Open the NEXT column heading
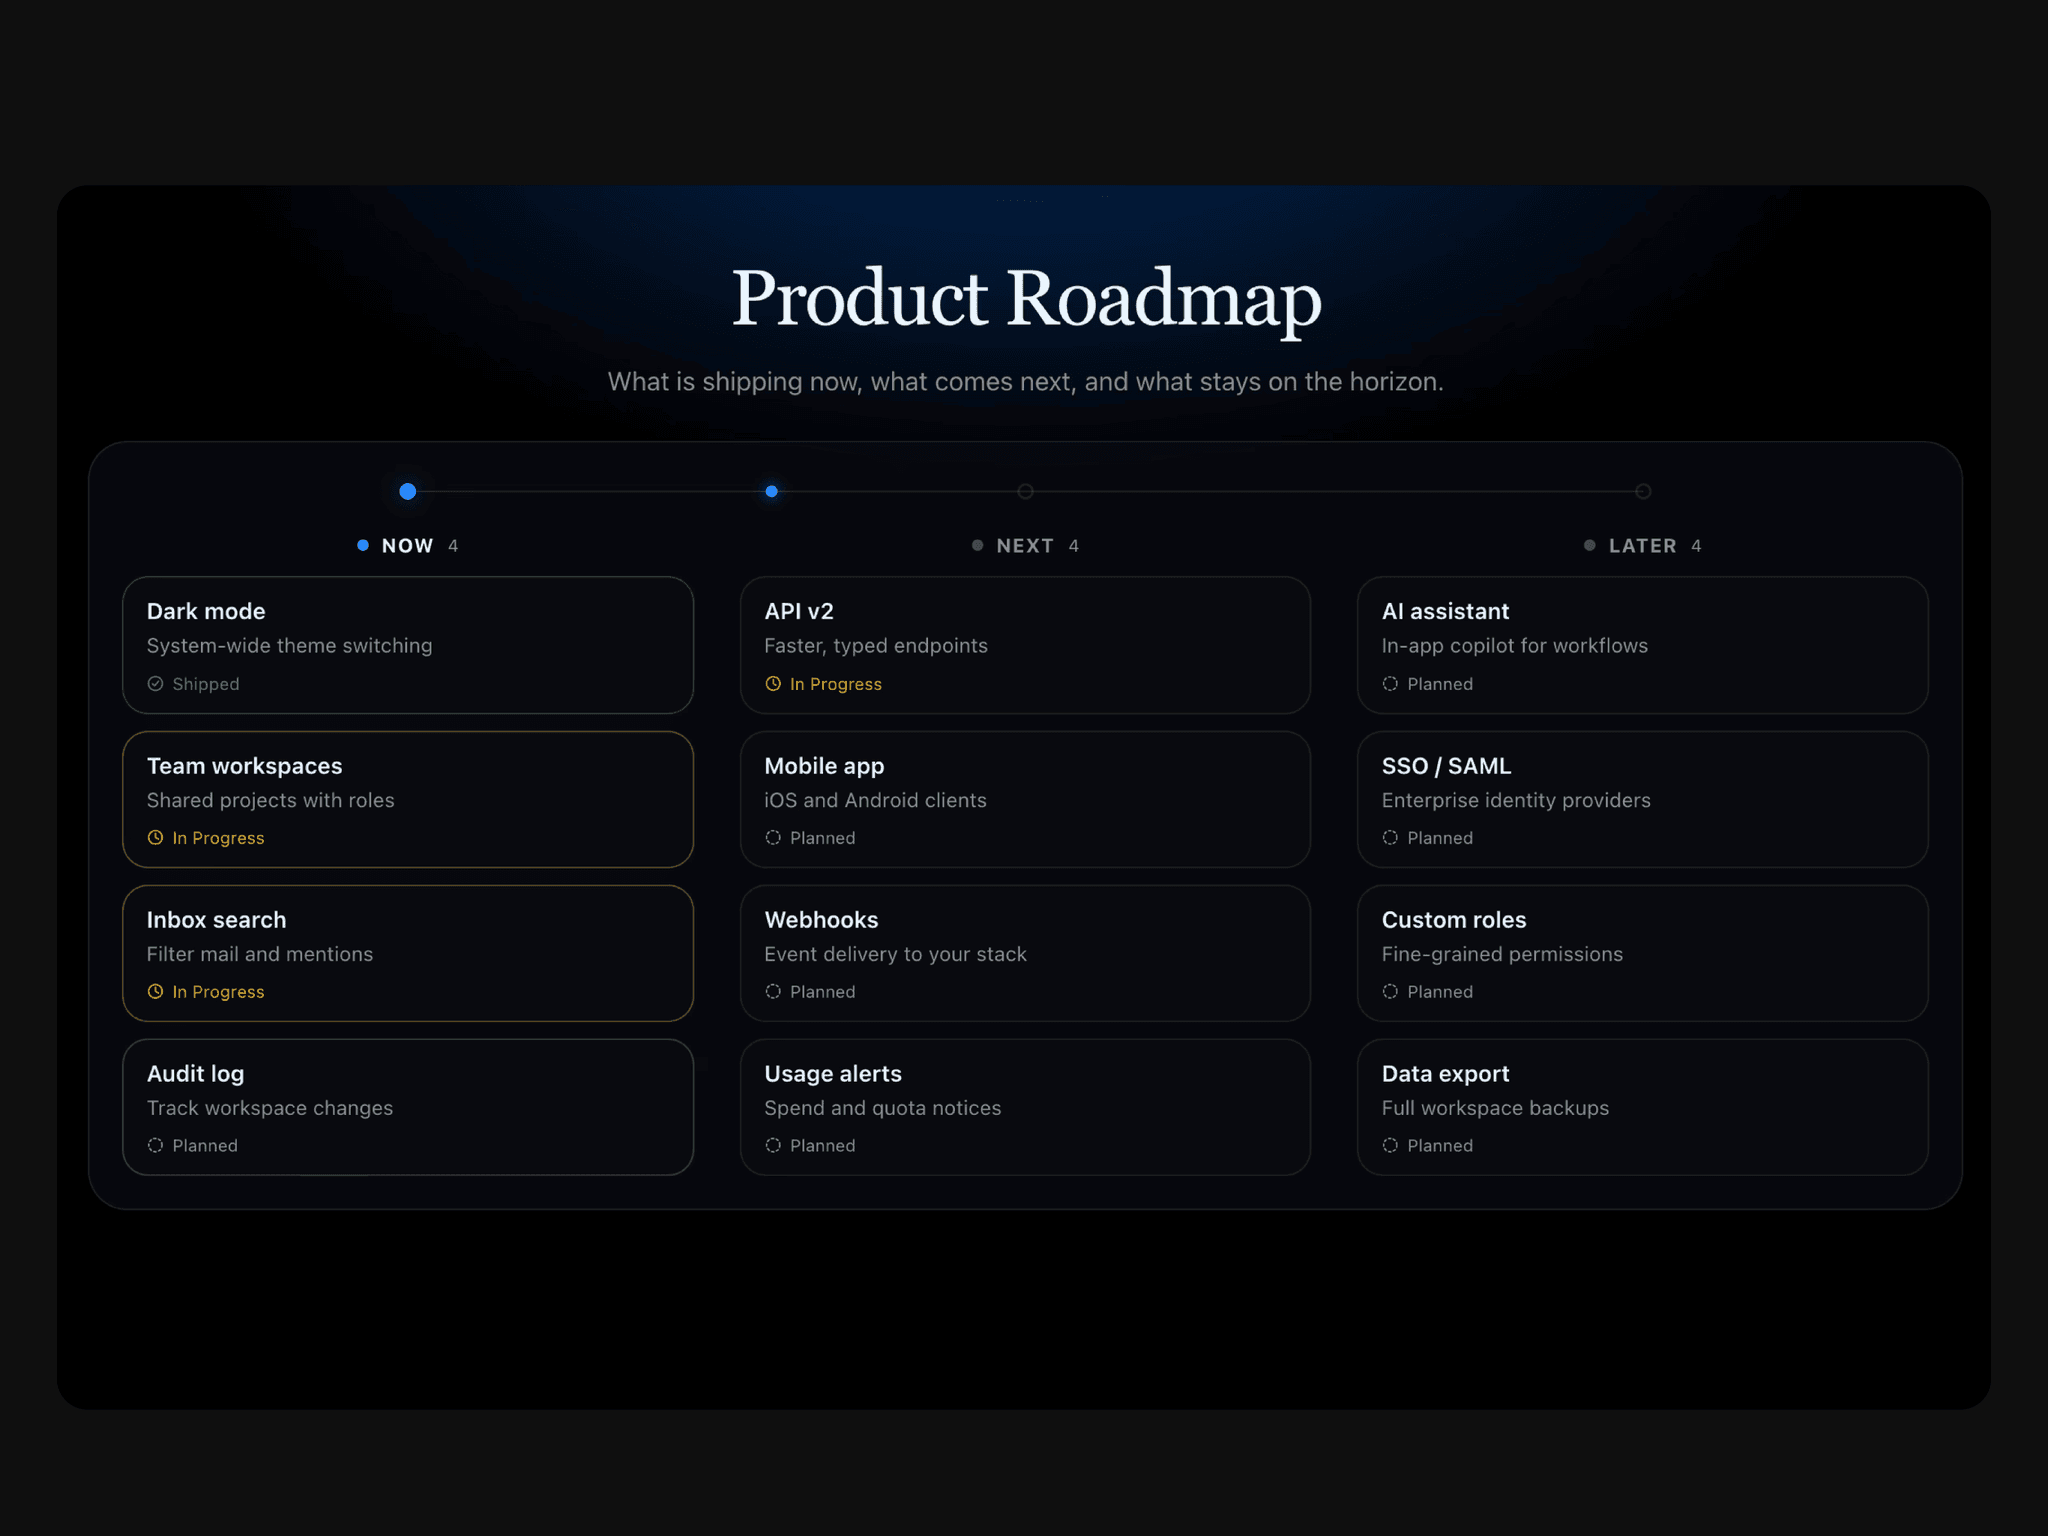2048x1536 pixels. point(1025,546)
